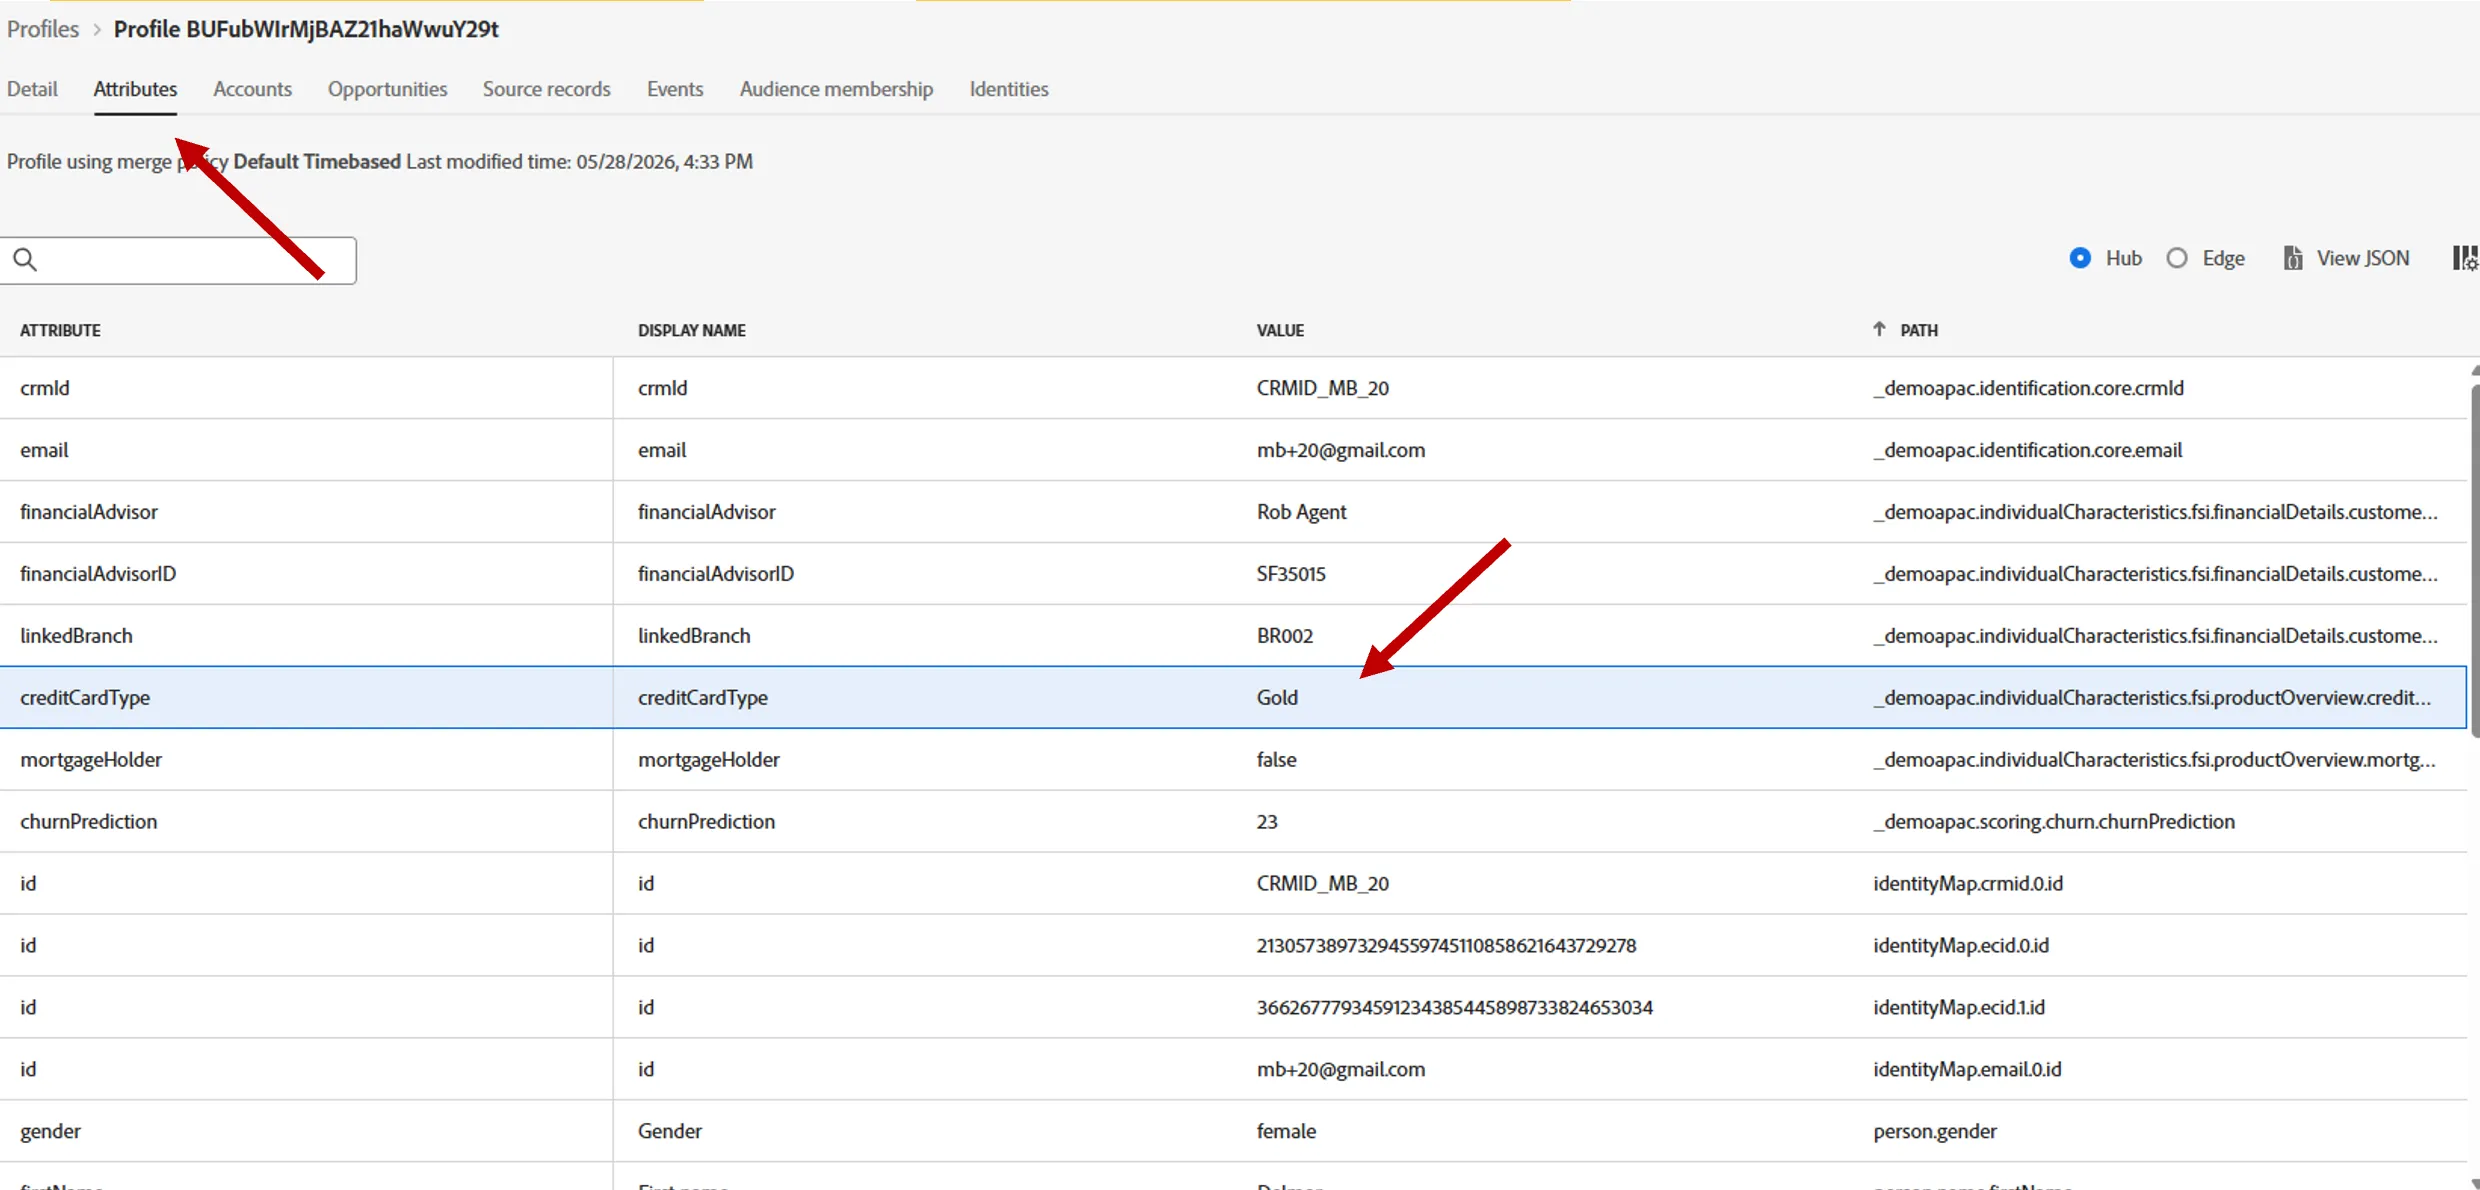This screenshot has width=2480, height=1190.
Task: Click the vertical scrollbar of the table
Action: [2474, 560]
